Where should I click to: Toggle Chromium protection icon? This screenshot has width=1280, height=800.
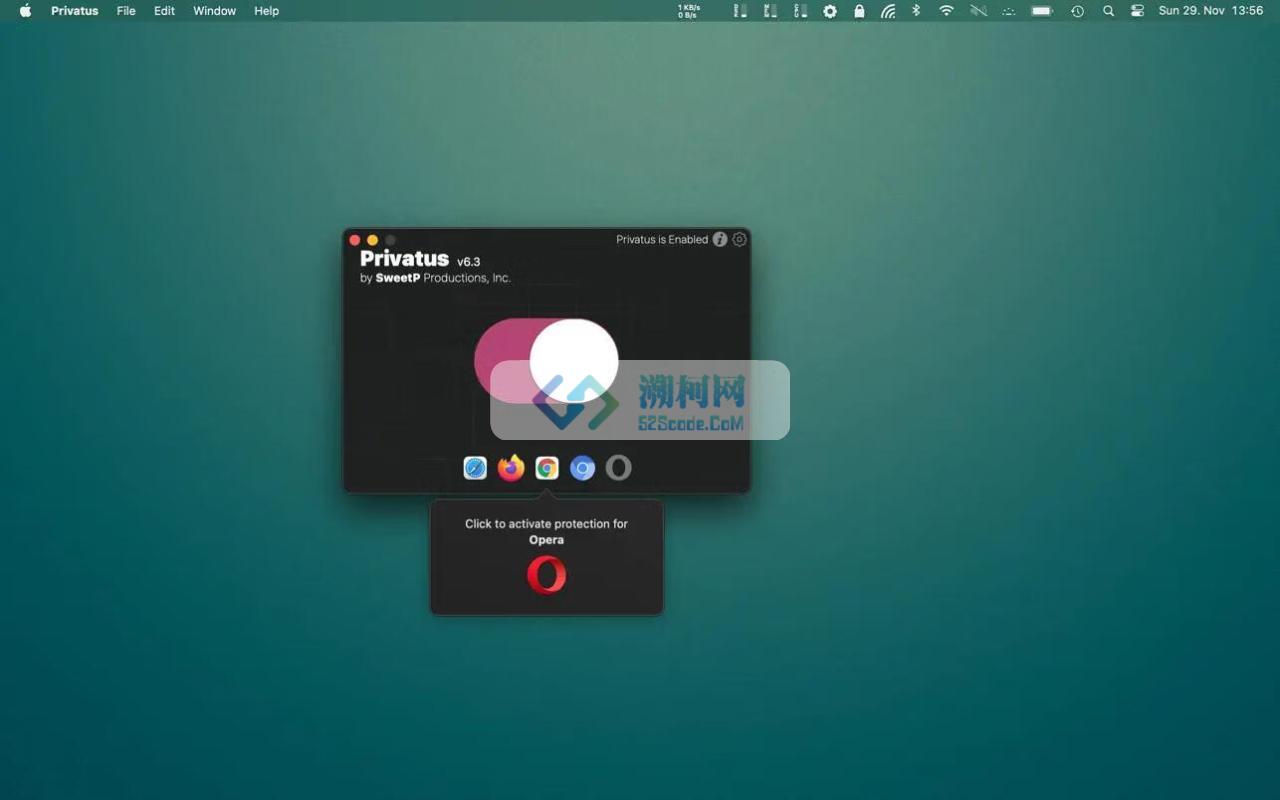coord(583,468)
